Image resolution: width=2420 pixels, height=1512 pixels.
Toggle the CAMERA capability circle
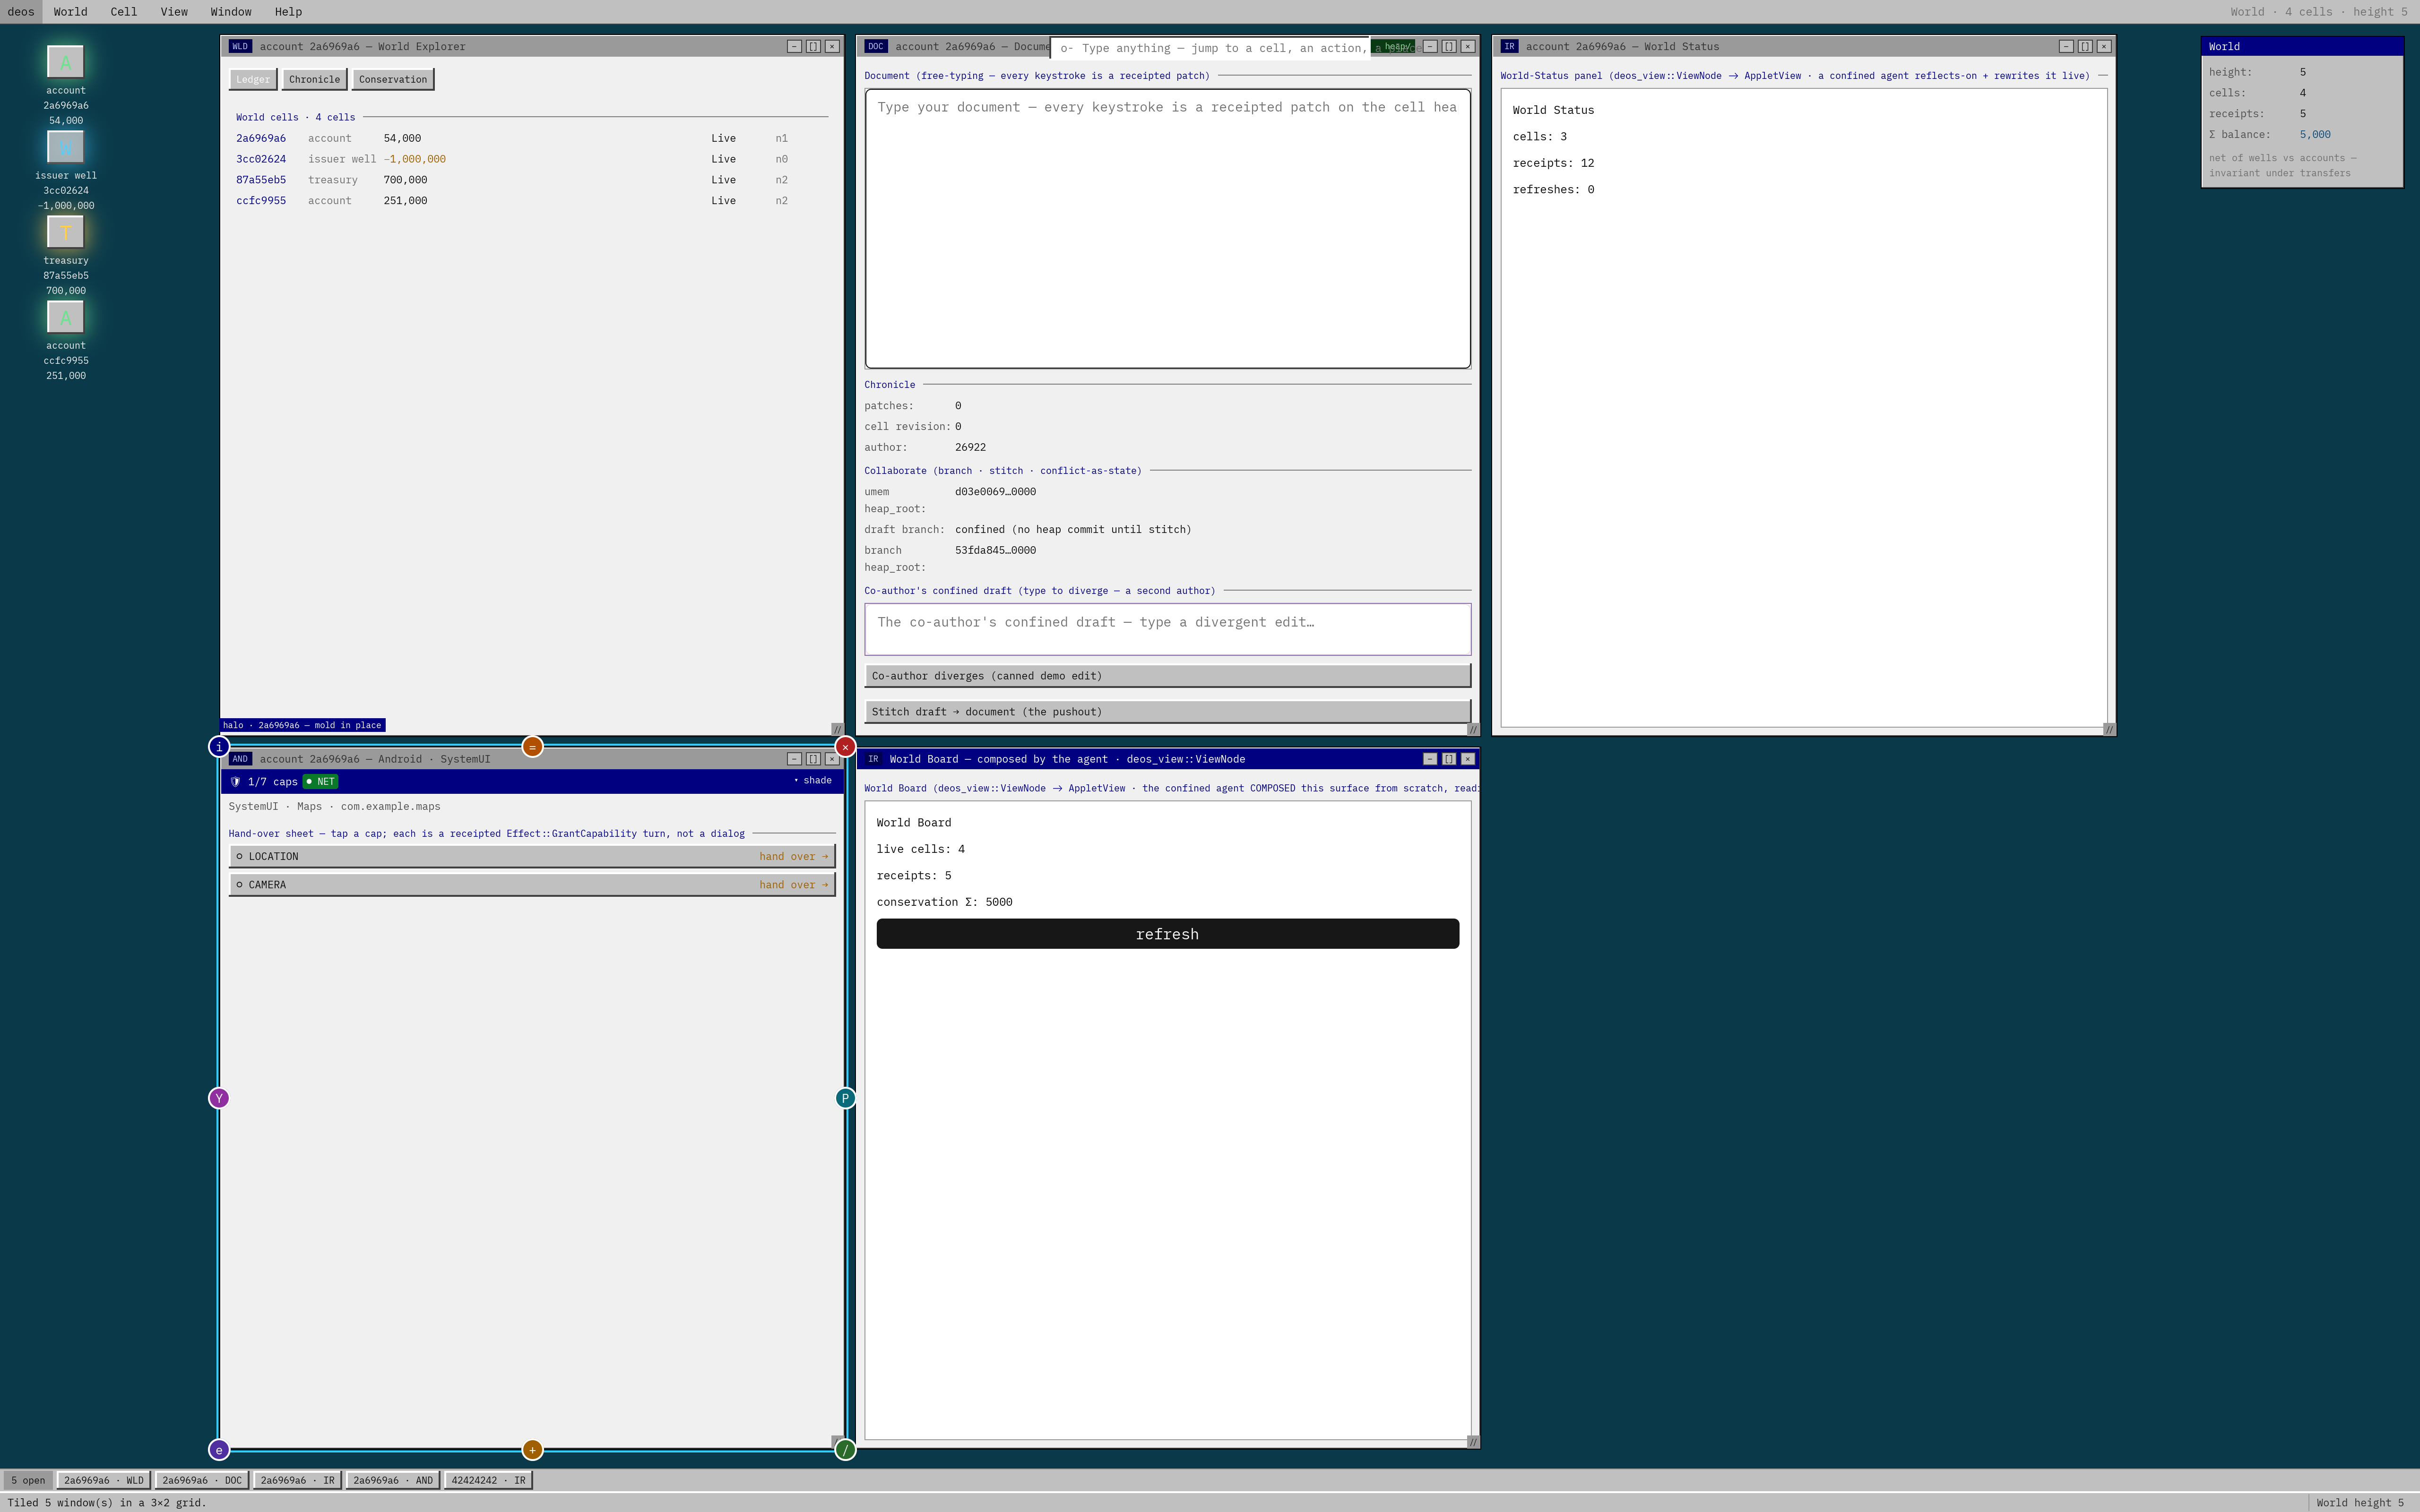[x=239, y=885]
